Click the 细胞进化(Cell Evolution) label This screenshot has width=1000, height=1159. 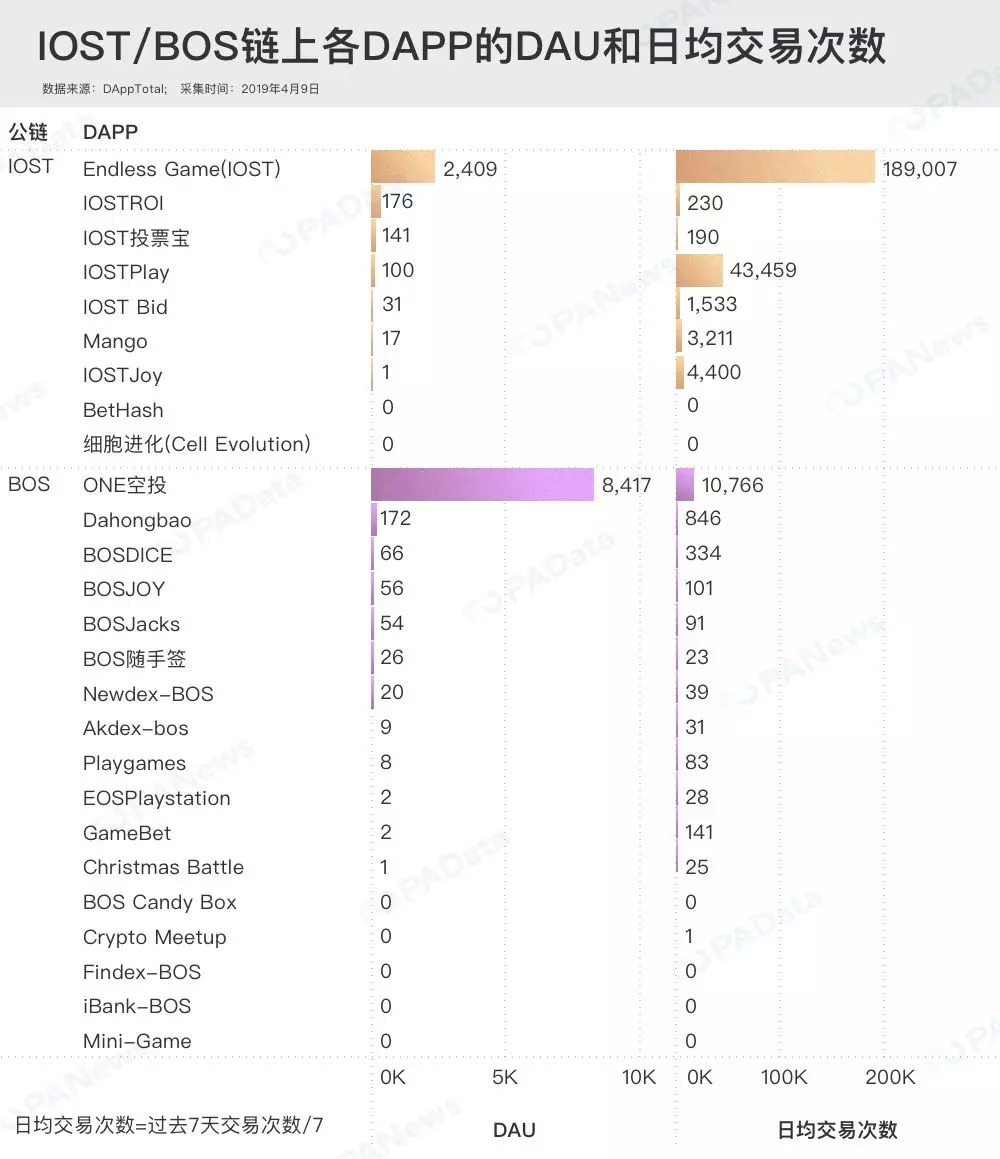[197, 444]
